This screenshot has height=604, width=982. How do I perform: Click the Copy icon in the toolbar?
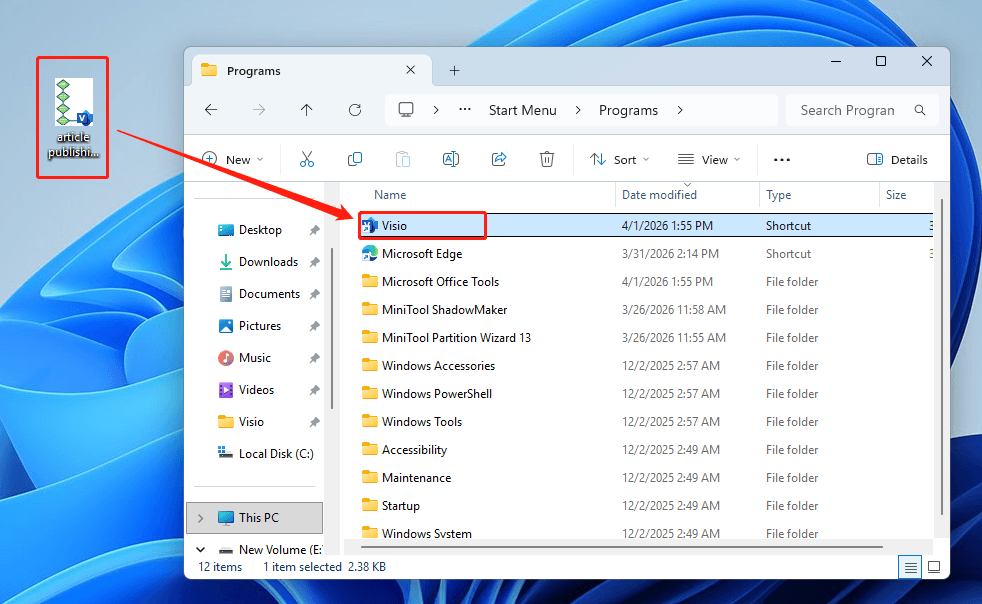tap(354, 159)
